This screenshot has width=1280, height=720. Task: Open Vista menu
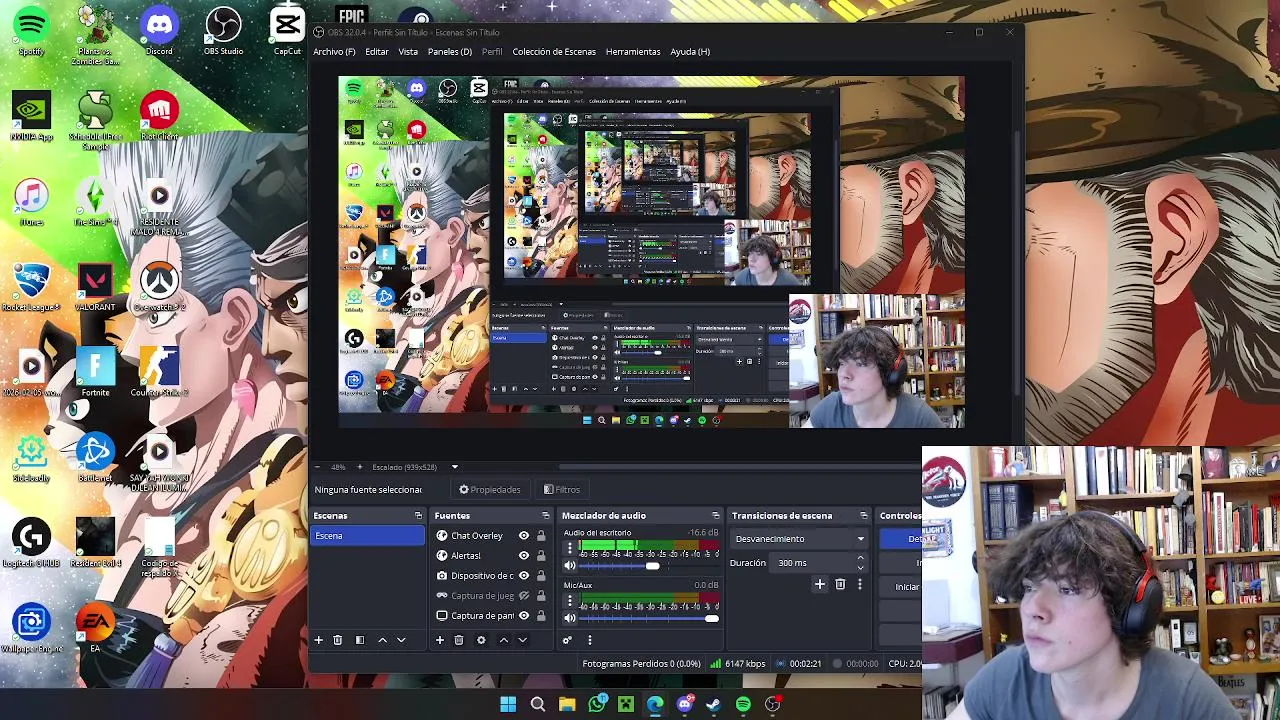[x=408, y=52]
